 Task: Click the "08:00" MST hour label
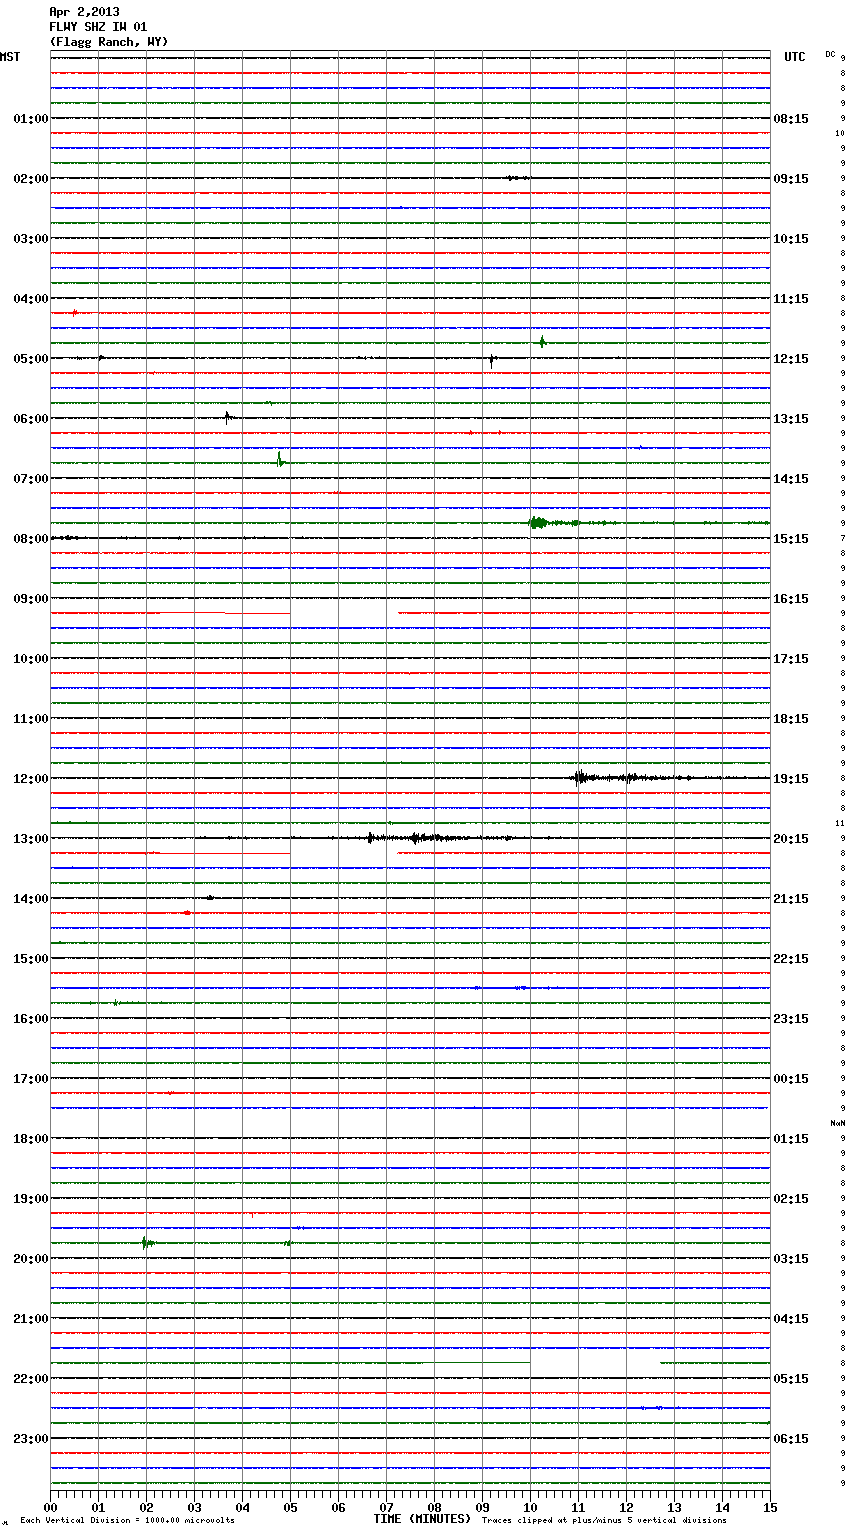31,539
